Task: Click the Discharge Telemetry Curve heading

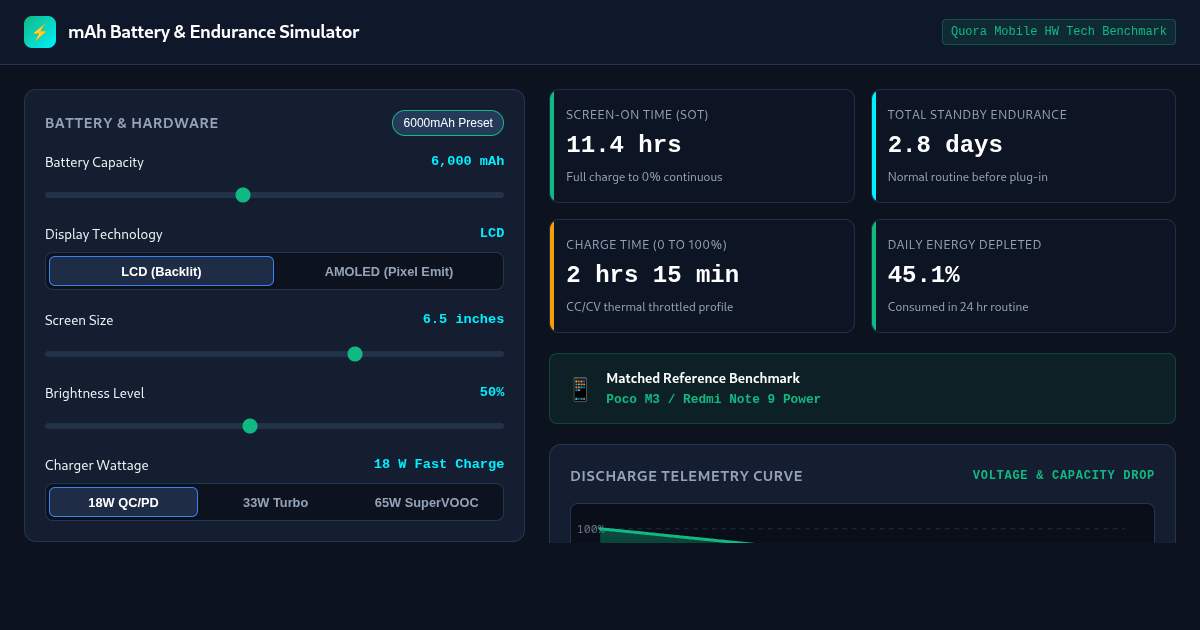Action: [686, 476]
